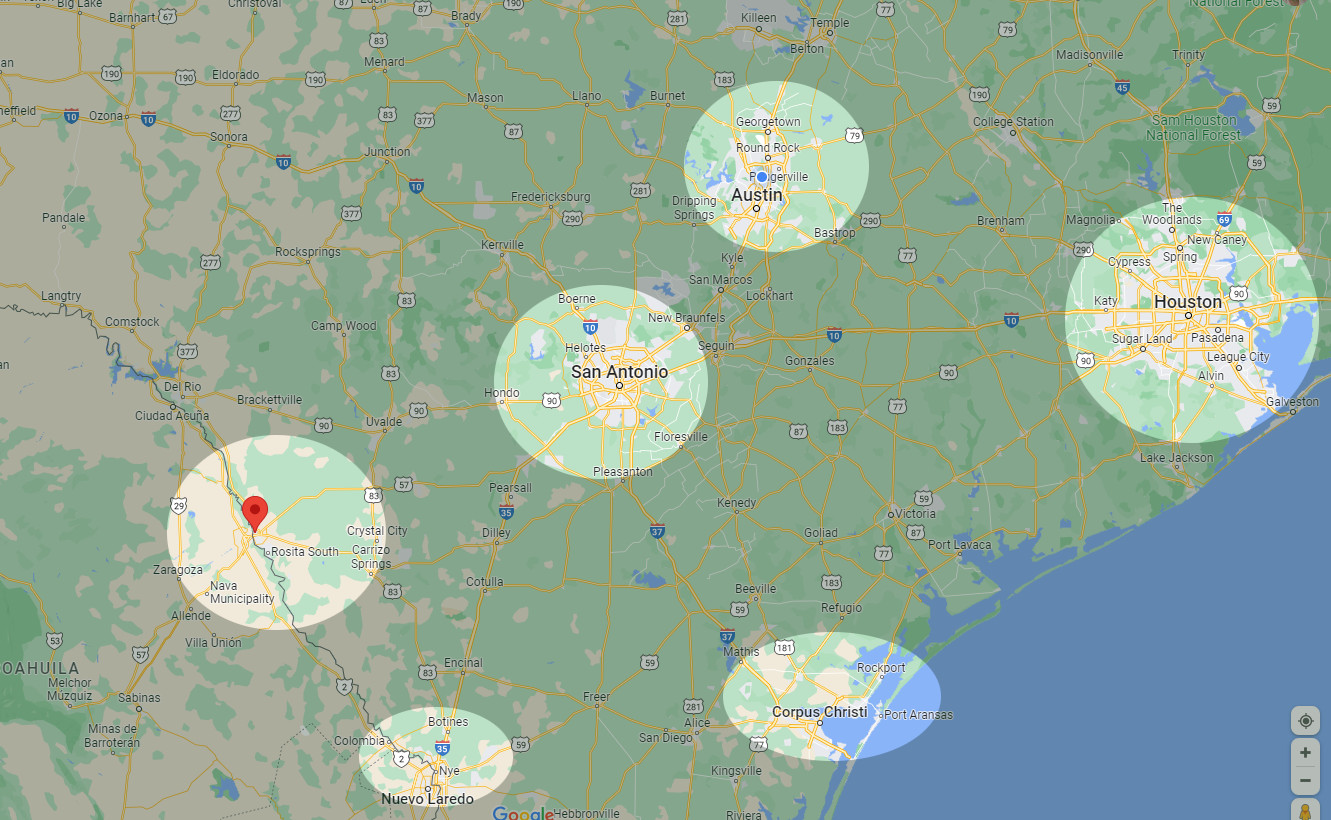Image resolution: width=1331 pixels, height=820 pixels.
Task: Select the yellow Street View pegman
Action: click(x=1305, y=810)
